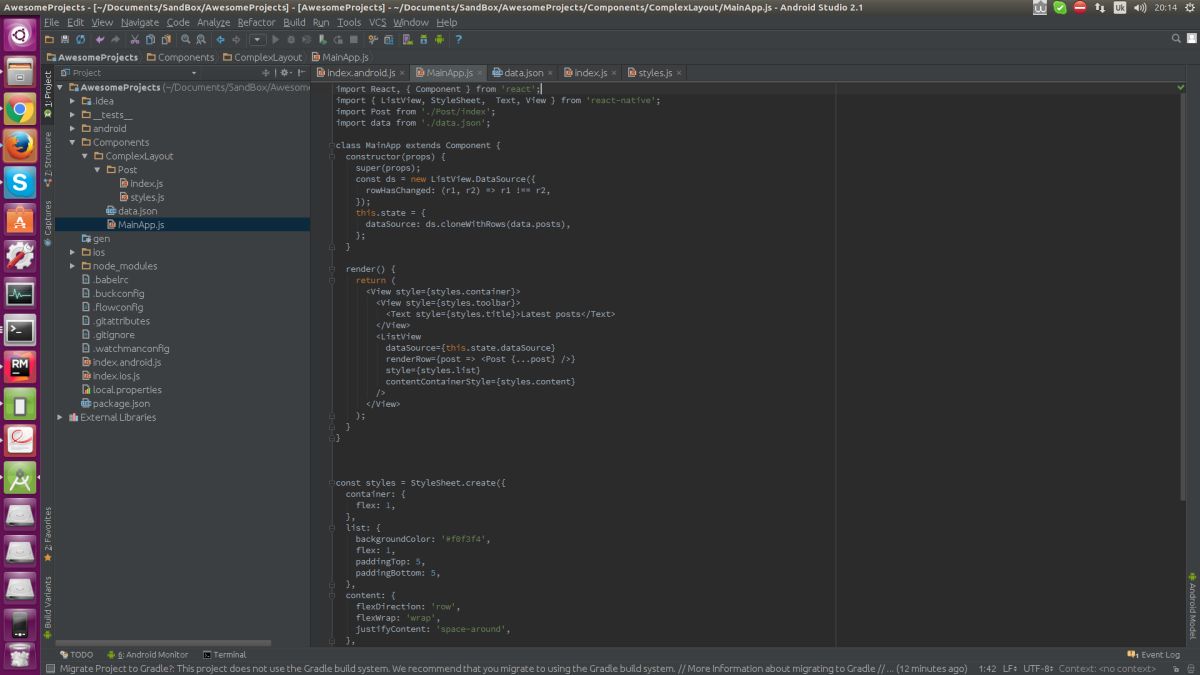
Task: Open the VCS menu
Action: (x=378, y=22)
